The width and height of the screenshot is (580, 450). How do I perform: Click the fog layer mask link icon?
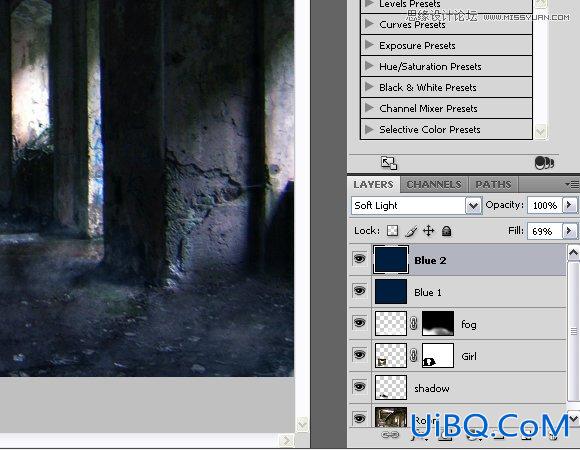click(x=414, y=324)
